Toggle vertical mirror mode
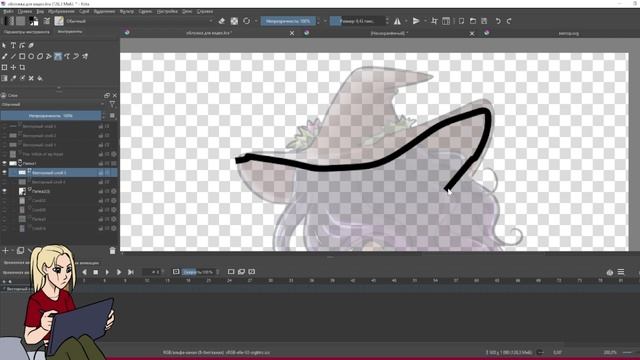640x360 pixels. 416,21
